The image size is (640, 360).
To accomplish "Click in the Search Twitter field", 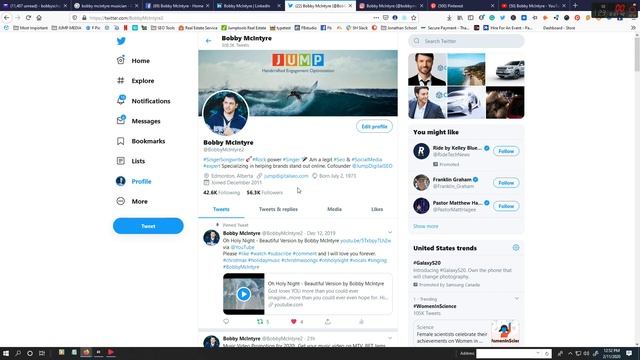I will click(x=466, y=41).
